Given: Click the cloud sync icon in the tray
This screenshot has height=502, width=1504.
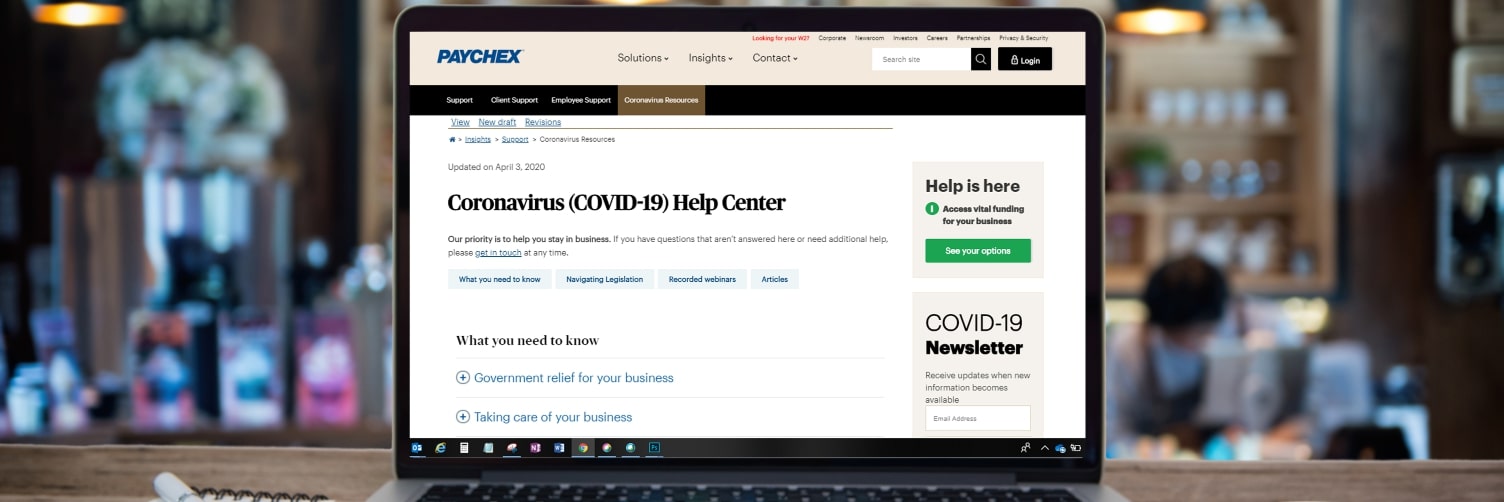Looking at the screenshot, I should [1060, 448].
